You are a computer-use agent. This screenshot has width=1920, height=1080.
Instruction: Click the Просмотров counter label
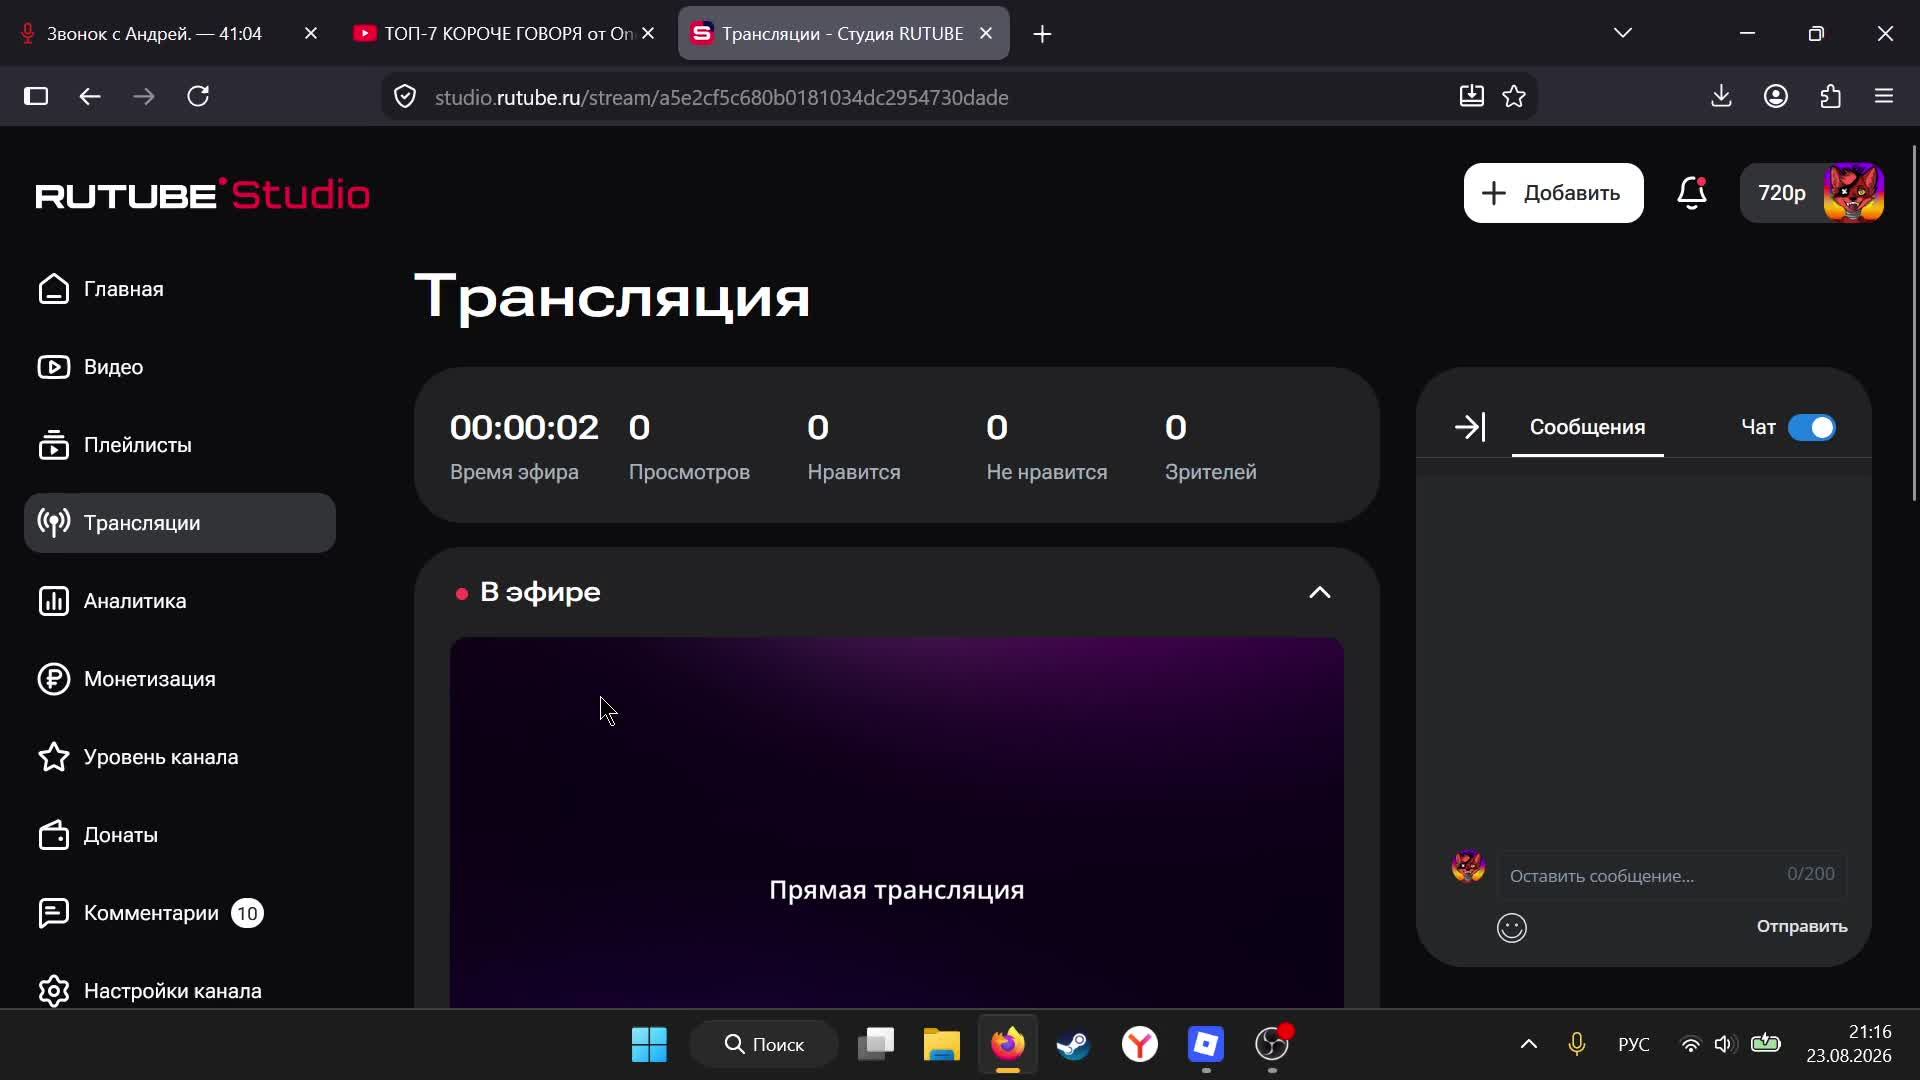689,472
